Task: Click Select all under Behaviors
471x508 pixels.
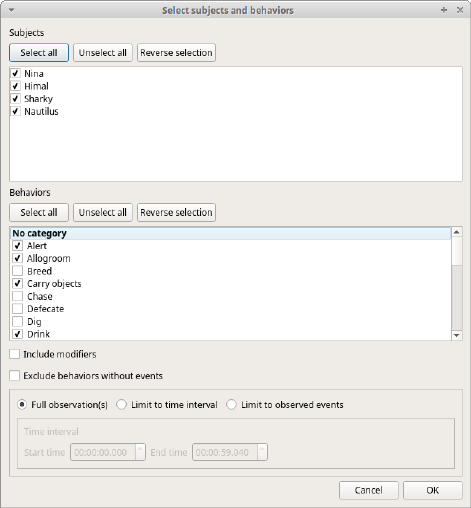Action: 39,212
